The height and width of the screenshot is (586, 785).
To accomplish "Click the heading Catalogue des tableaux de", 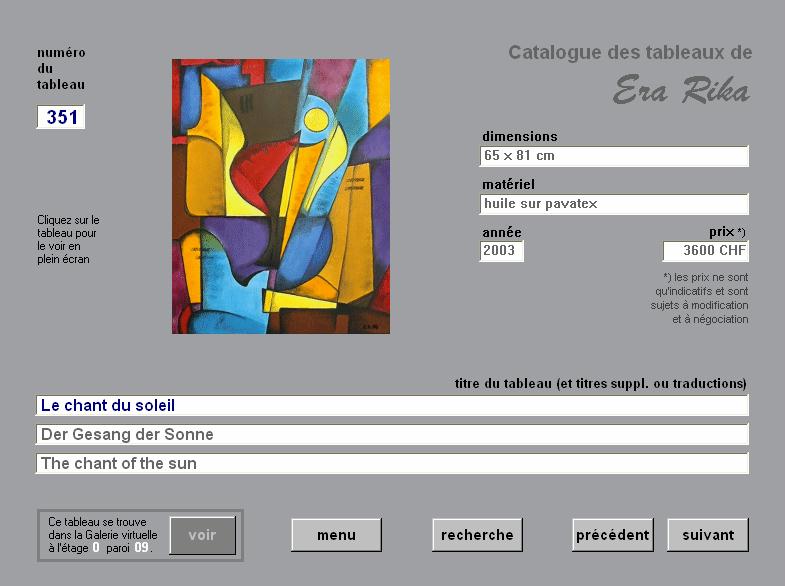I will [630, 53].
